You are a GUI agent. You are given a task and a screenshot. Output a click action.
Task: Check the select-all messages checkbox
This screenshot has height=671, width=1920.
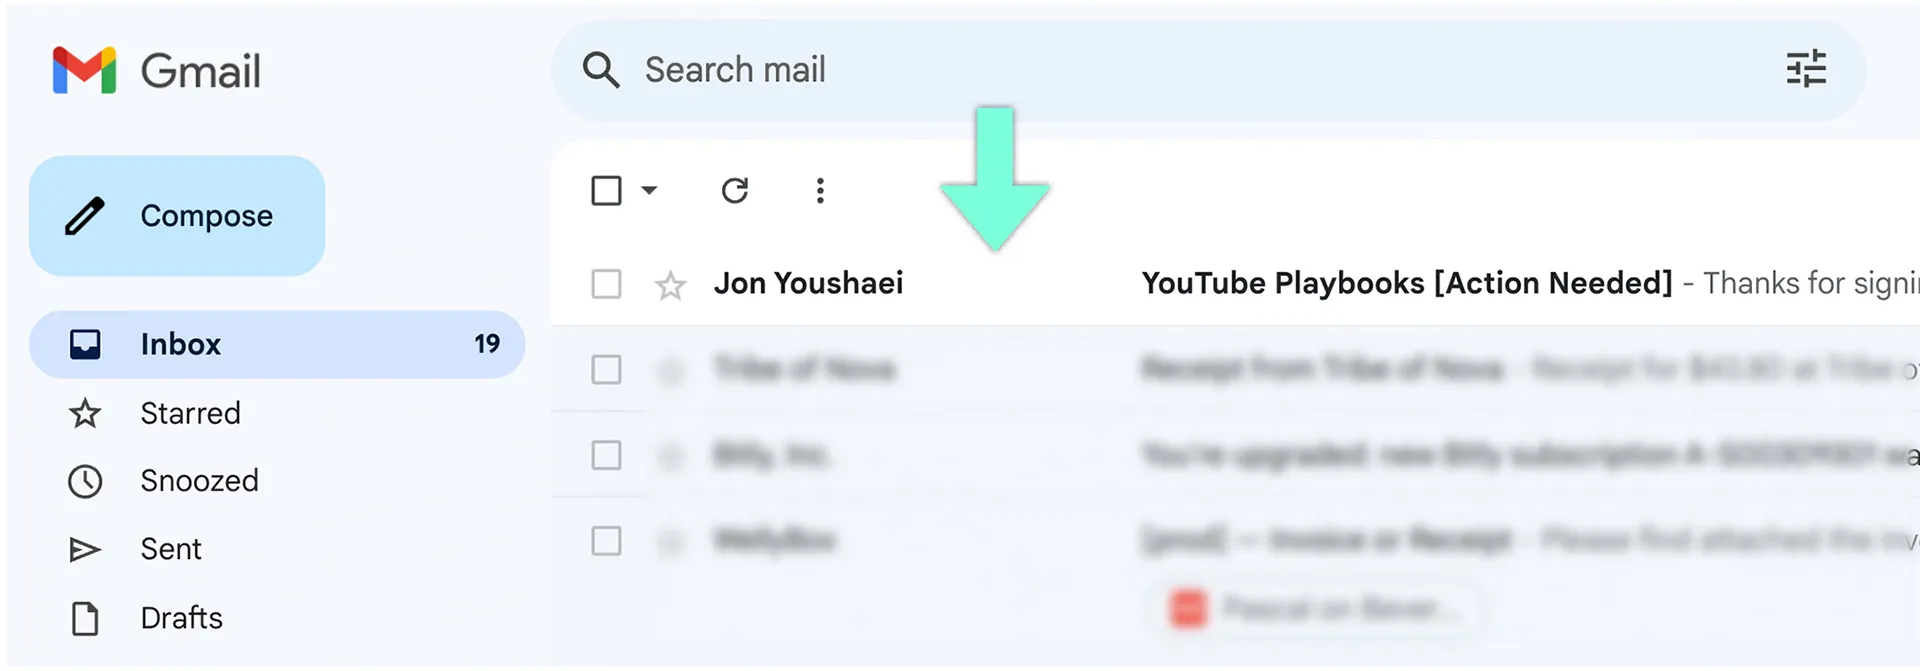[x=606, y=190]
